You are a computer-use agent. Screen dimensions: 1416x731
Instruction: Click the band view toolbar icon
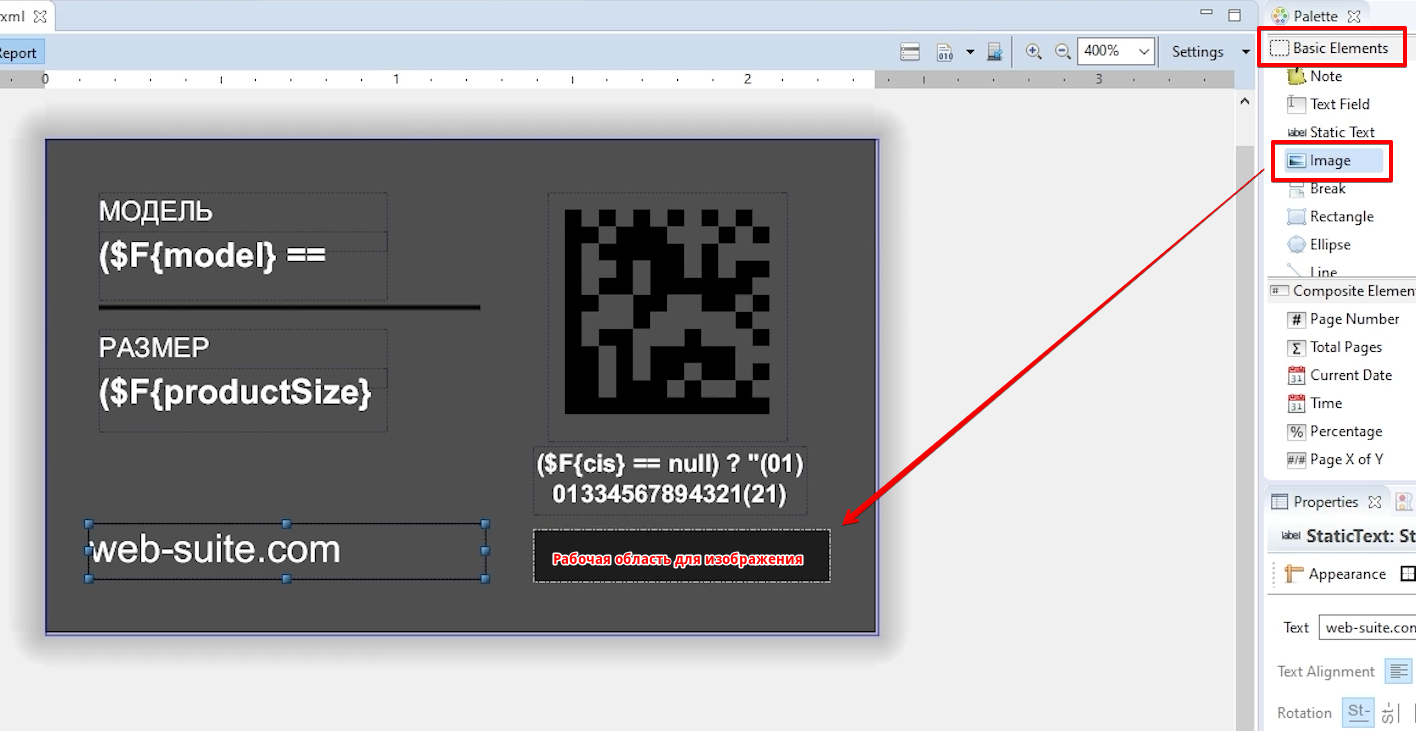click(910, 51)
